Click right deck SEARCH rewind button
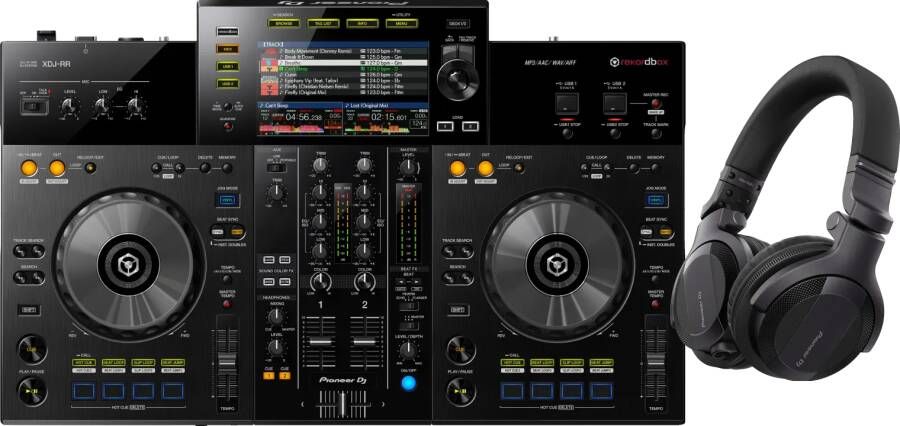The height and width of the screenshot is (426, 900). pyautogui.click(x=450, y=277)
